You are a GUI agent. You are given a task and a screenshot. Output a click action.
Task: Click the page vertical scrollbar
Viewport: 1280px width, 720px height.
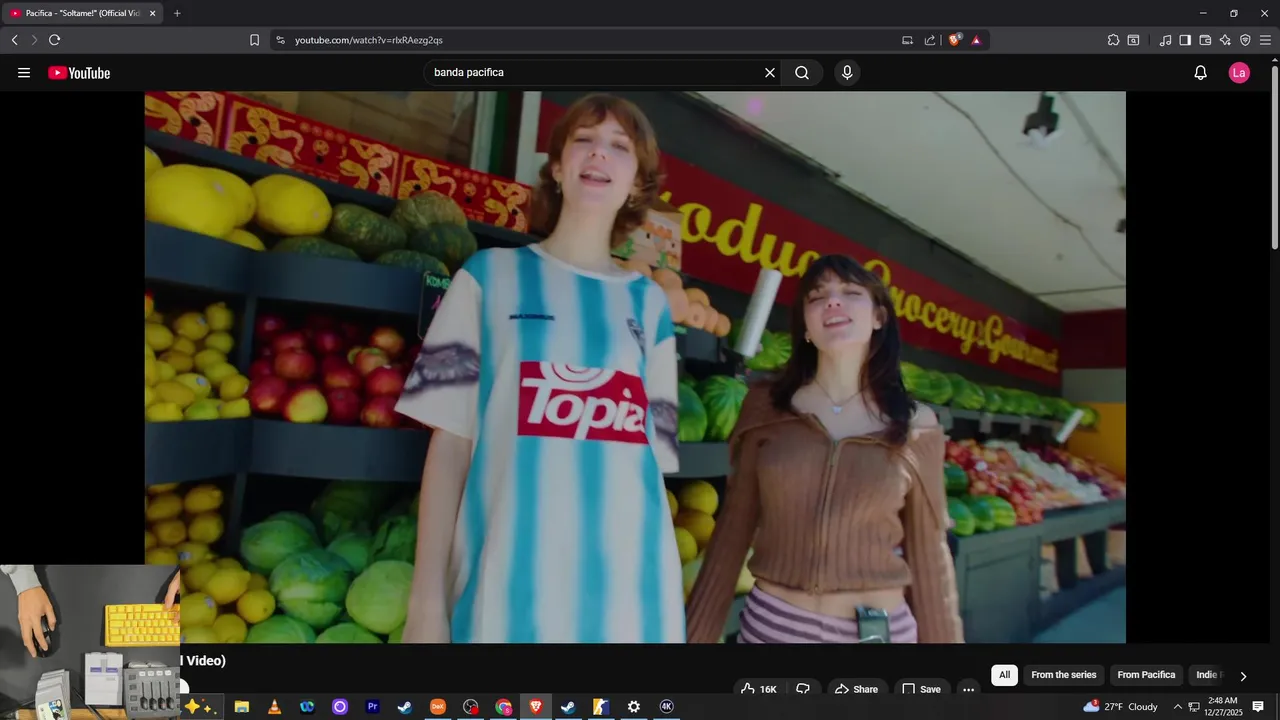[1274, 155]
